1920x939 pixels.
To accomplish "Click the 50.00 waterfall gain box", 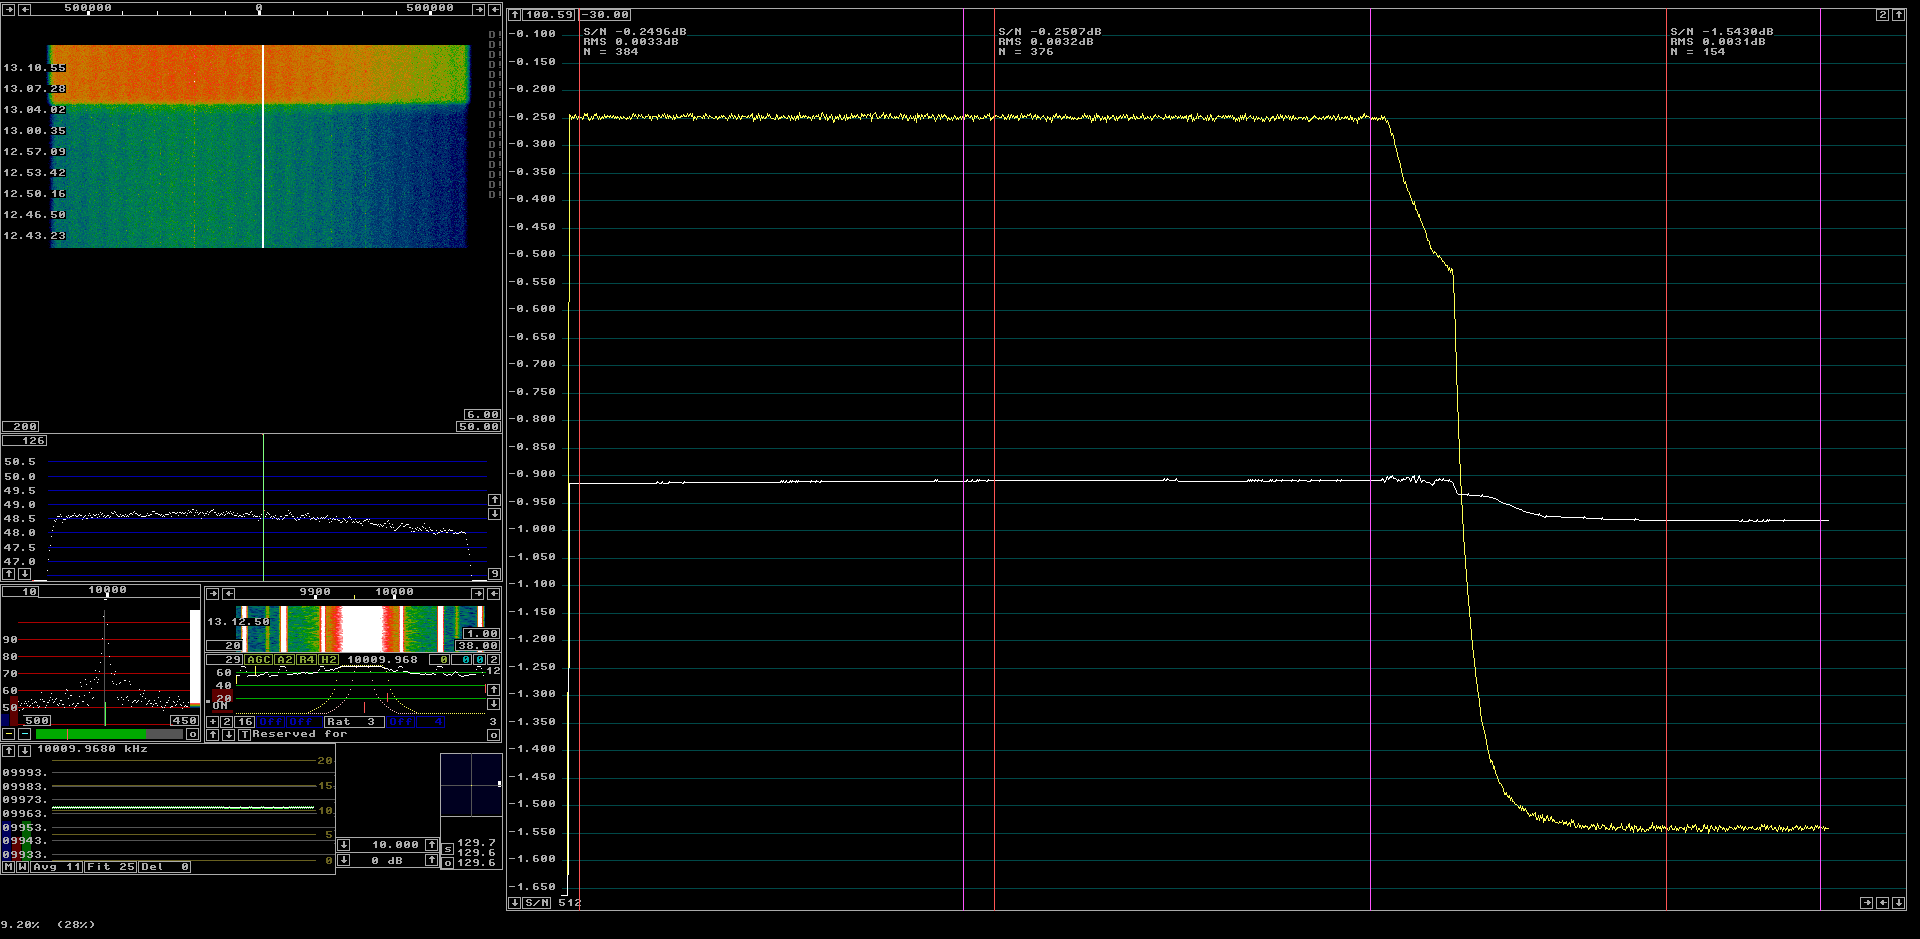I will tap(479, 427).
